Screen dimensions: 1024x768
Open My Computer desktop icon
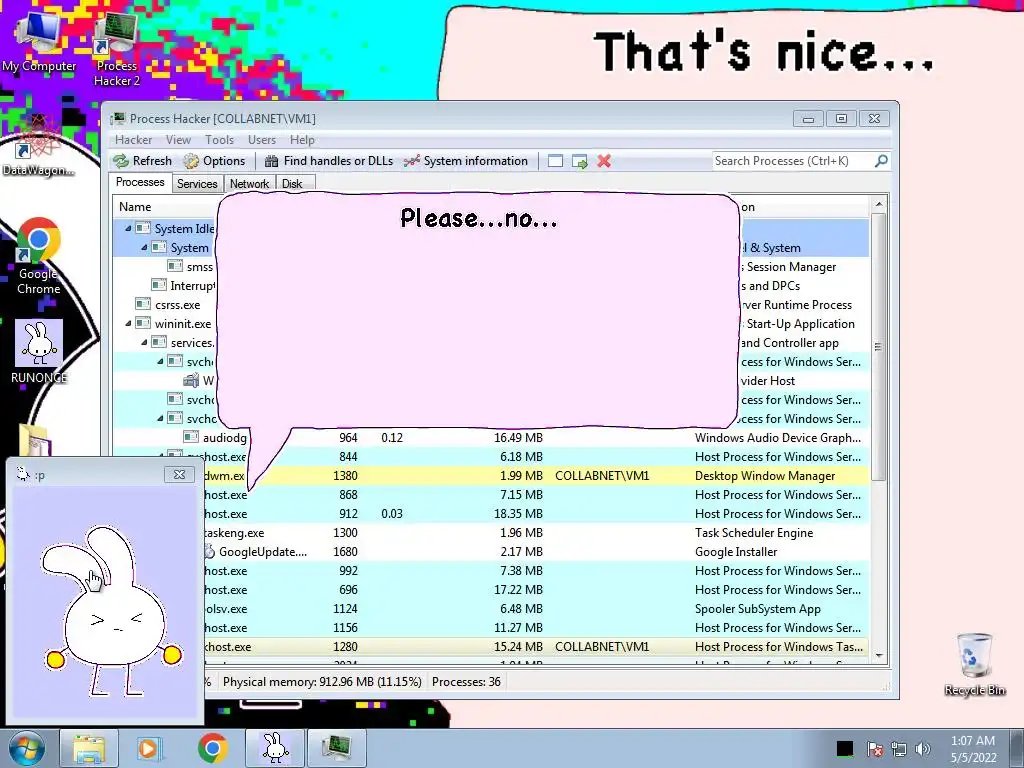coord(39,40)
